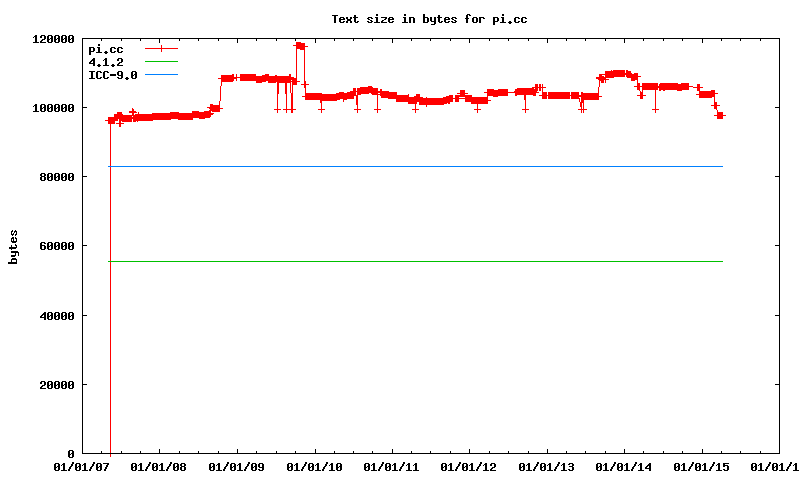Click the 4.1.2 legend label
800x480 pixels.
(105, 61)
